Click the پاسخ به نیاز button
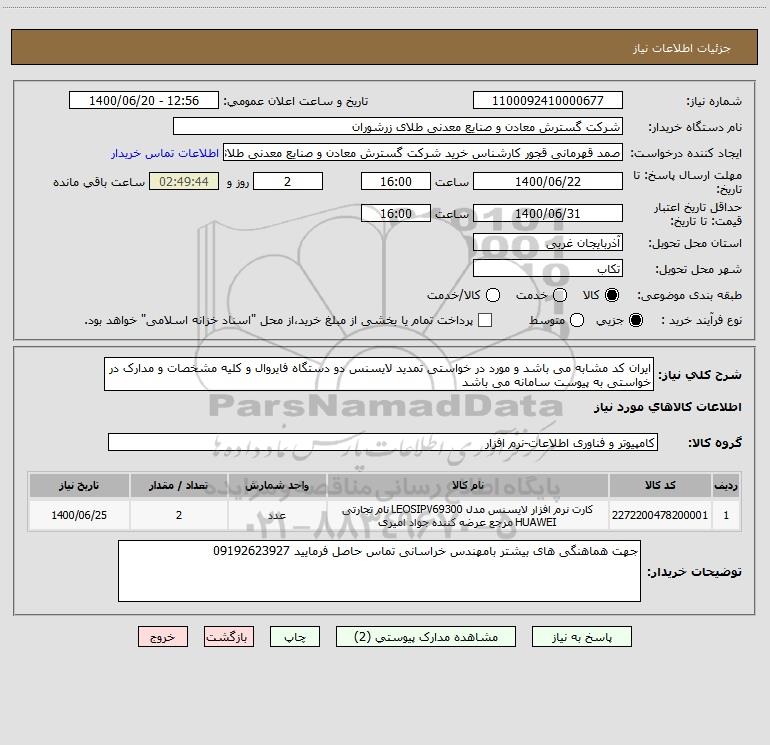 pos(581,637)
